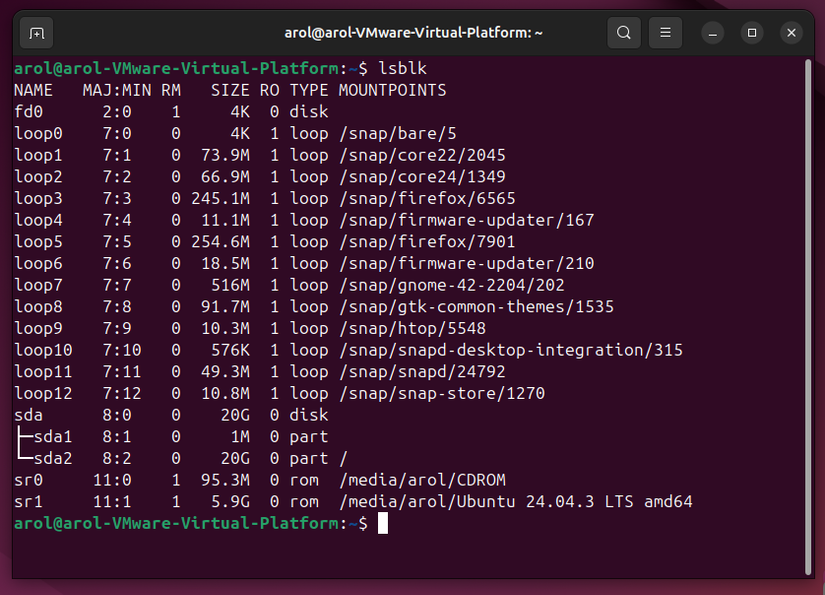
Task: Open the terminal options menu icon
Action: click(664, 32)
